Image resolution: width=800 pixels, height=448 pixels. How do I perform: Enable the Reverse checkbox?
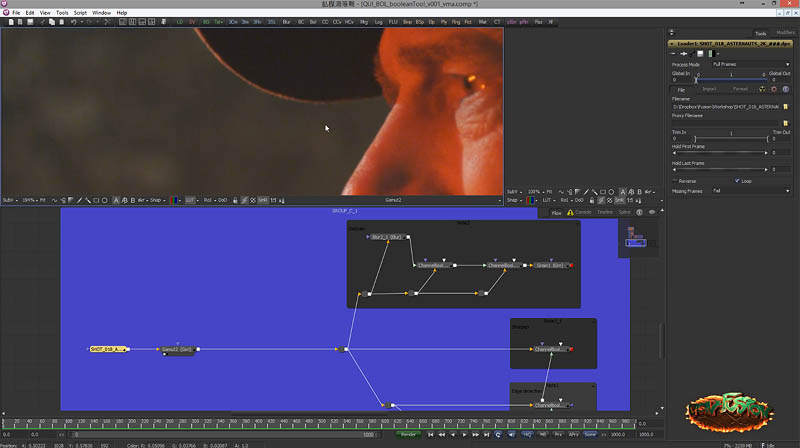pos(675,181)
